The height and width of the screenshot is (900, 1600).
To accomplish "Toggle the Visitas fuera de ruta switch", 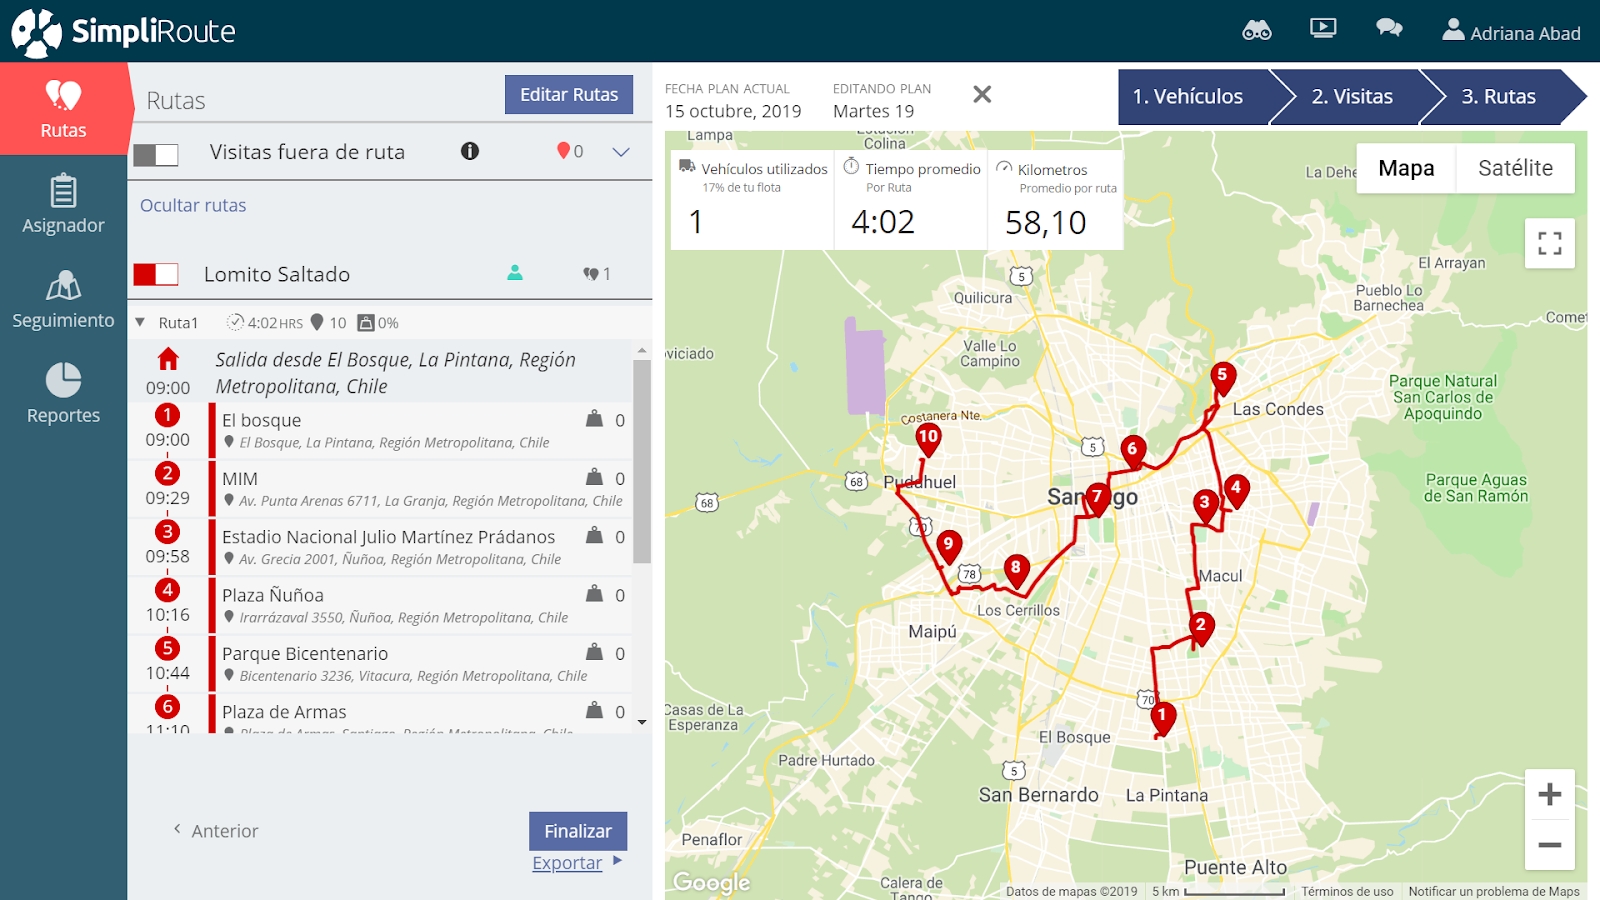I will (x=156, y=154).
